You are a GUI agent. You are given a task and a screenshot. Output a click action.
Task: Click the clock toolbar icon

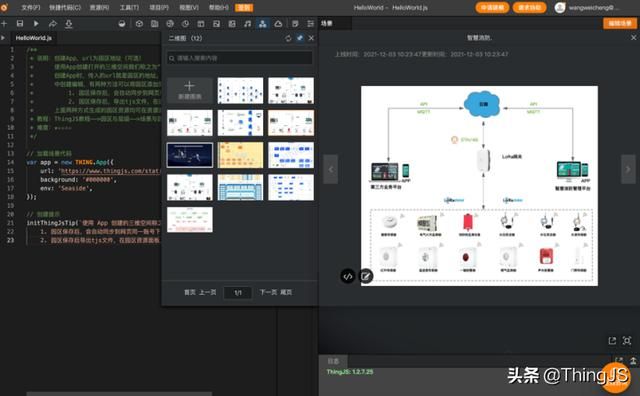pos(185,24)
